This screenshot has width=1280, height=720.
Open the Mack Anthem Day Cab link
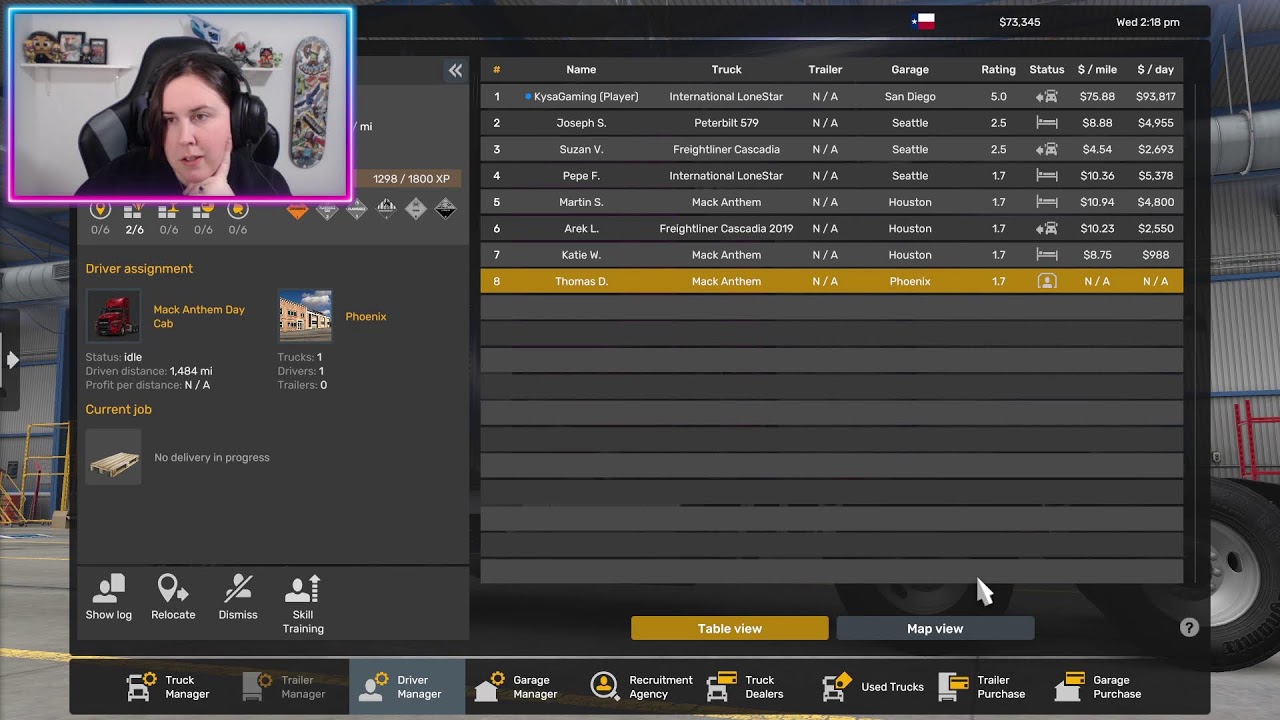tap(198, 316)
